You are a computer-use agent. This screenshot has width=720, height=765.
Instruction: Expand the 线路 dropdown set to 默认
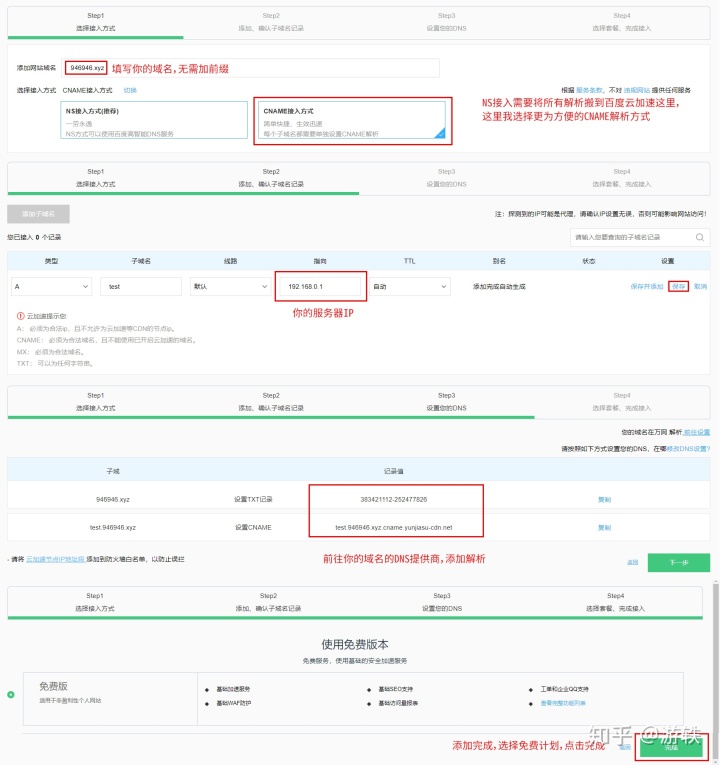(229, 286)
